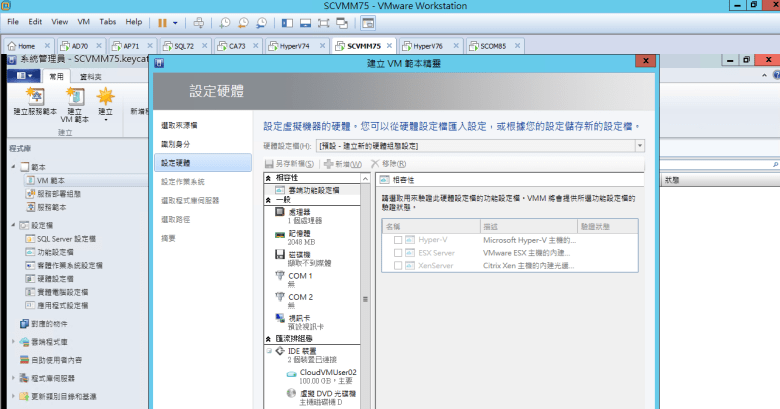Click the 建立 VM 範本 ribbon icon
Screen dimensions: 780x409
point(75,104)
